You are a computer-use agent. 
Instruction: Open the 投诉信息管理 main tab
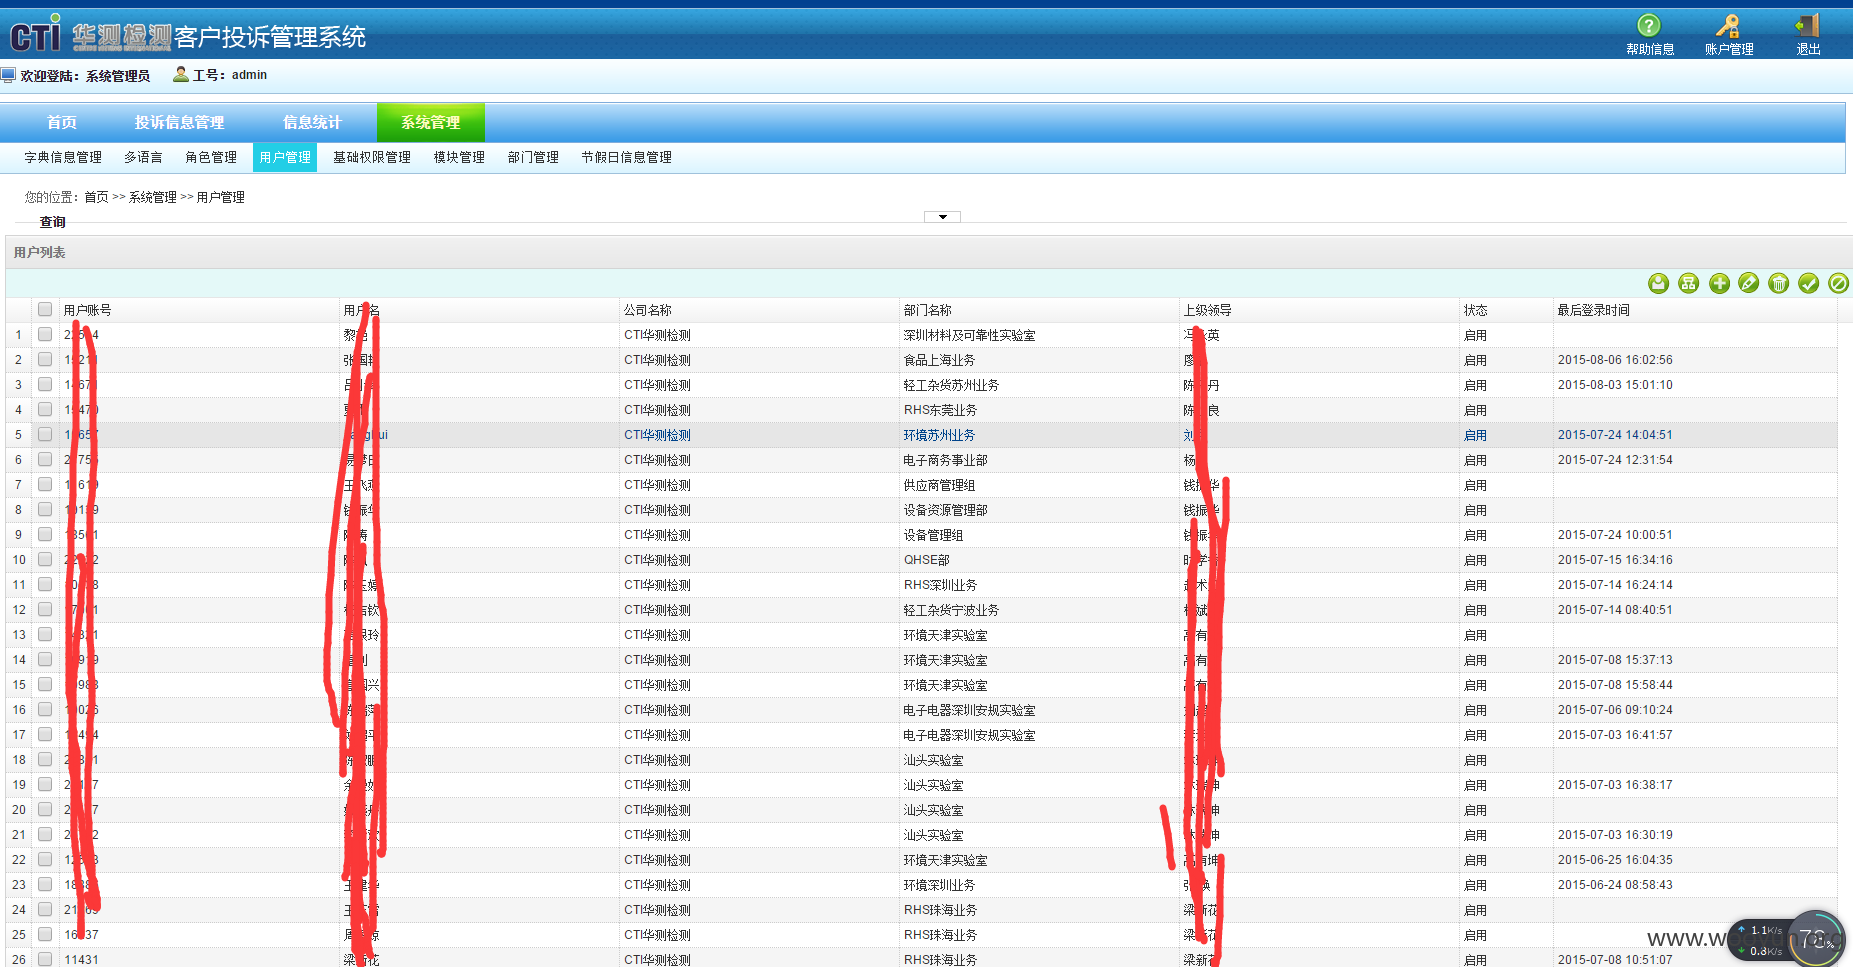(x=180, y=122)
